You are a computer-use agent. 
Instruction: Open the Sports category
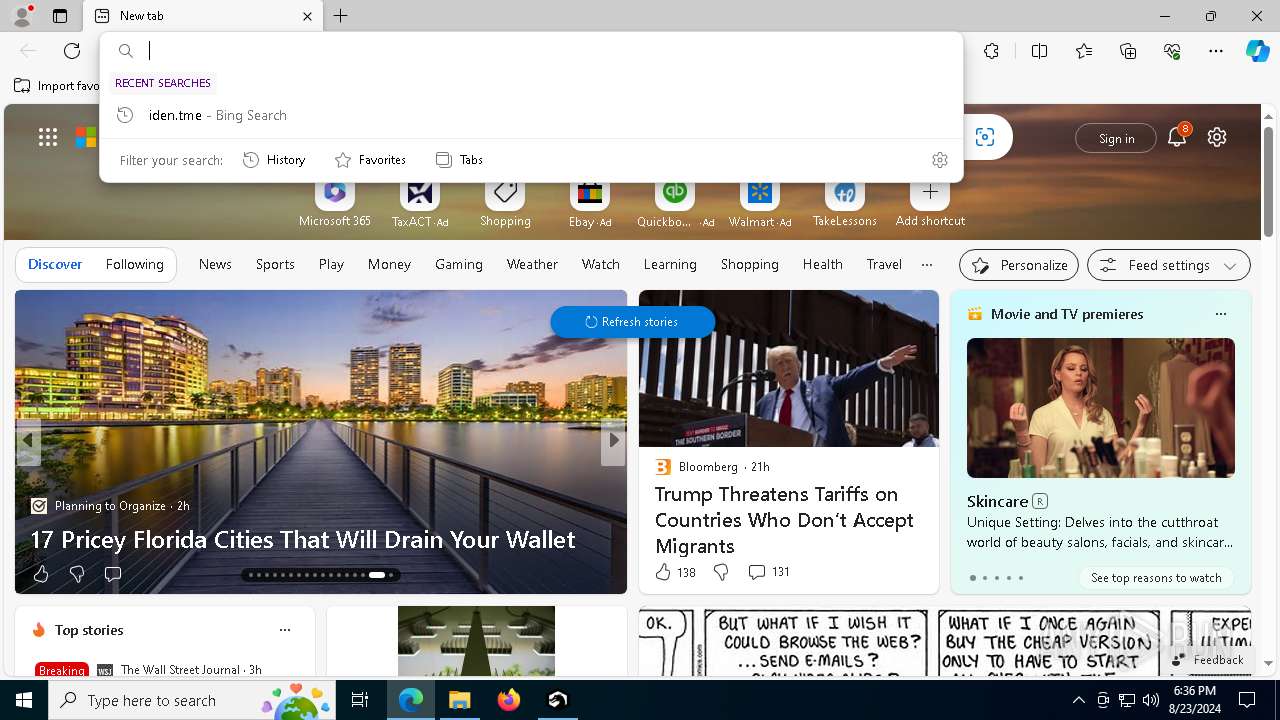point(275,264)
